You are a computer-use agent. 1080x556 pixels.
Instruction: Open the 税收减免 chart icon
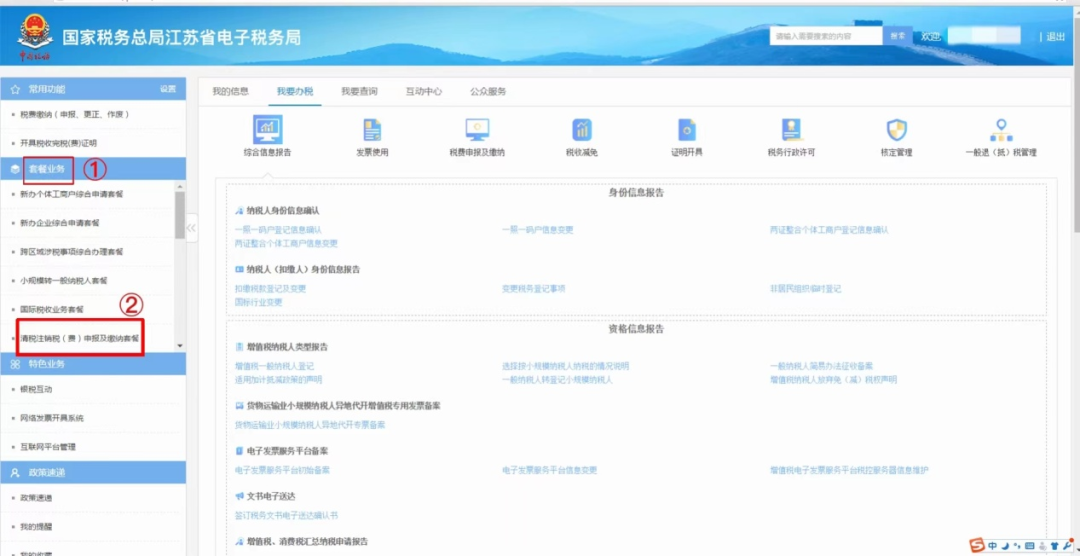(x=582, y=130)
